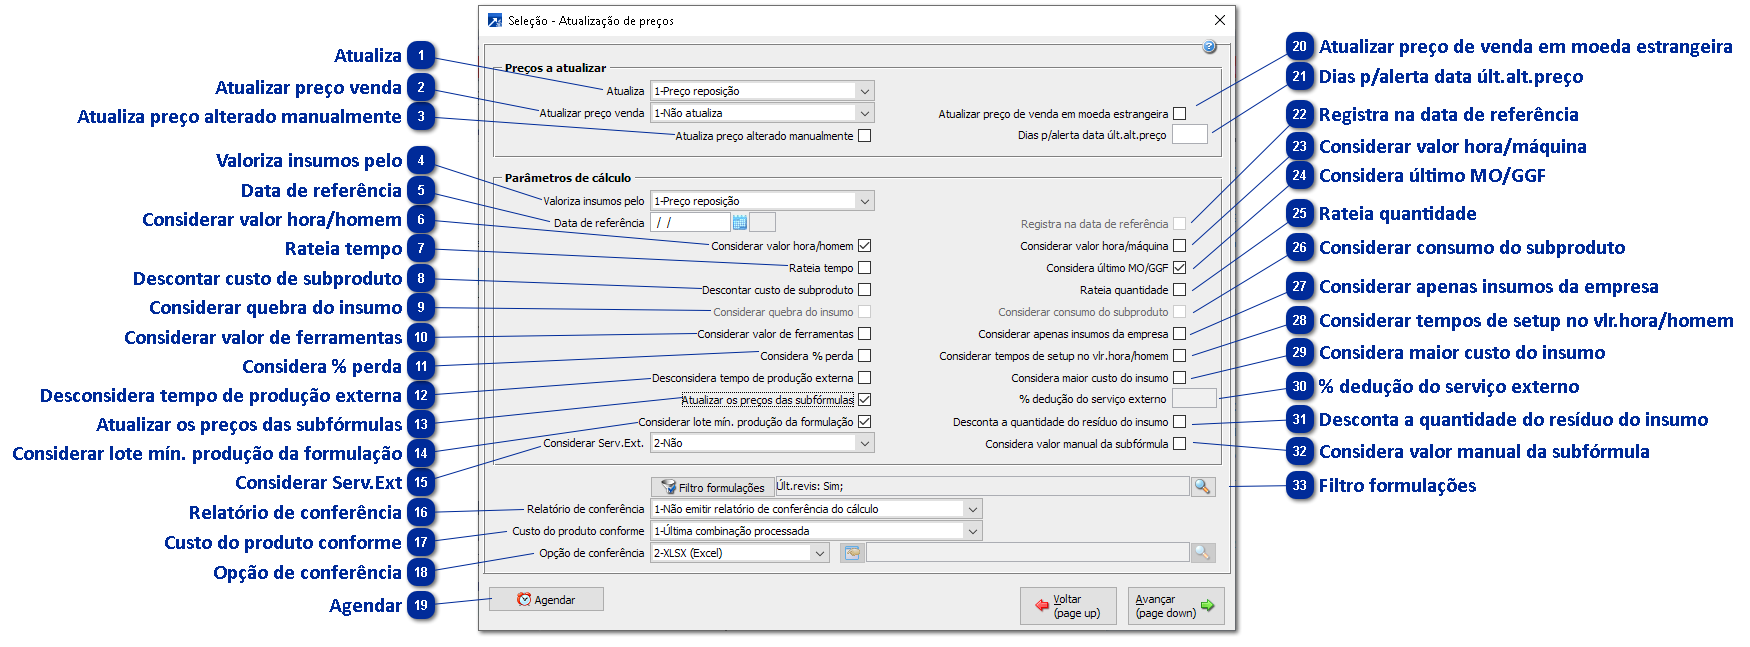Viewport: 1750px width, 647px height.
Task: Click the magnifier beside the Últ.revis filter field
Action: click(x=1202, y=486)
